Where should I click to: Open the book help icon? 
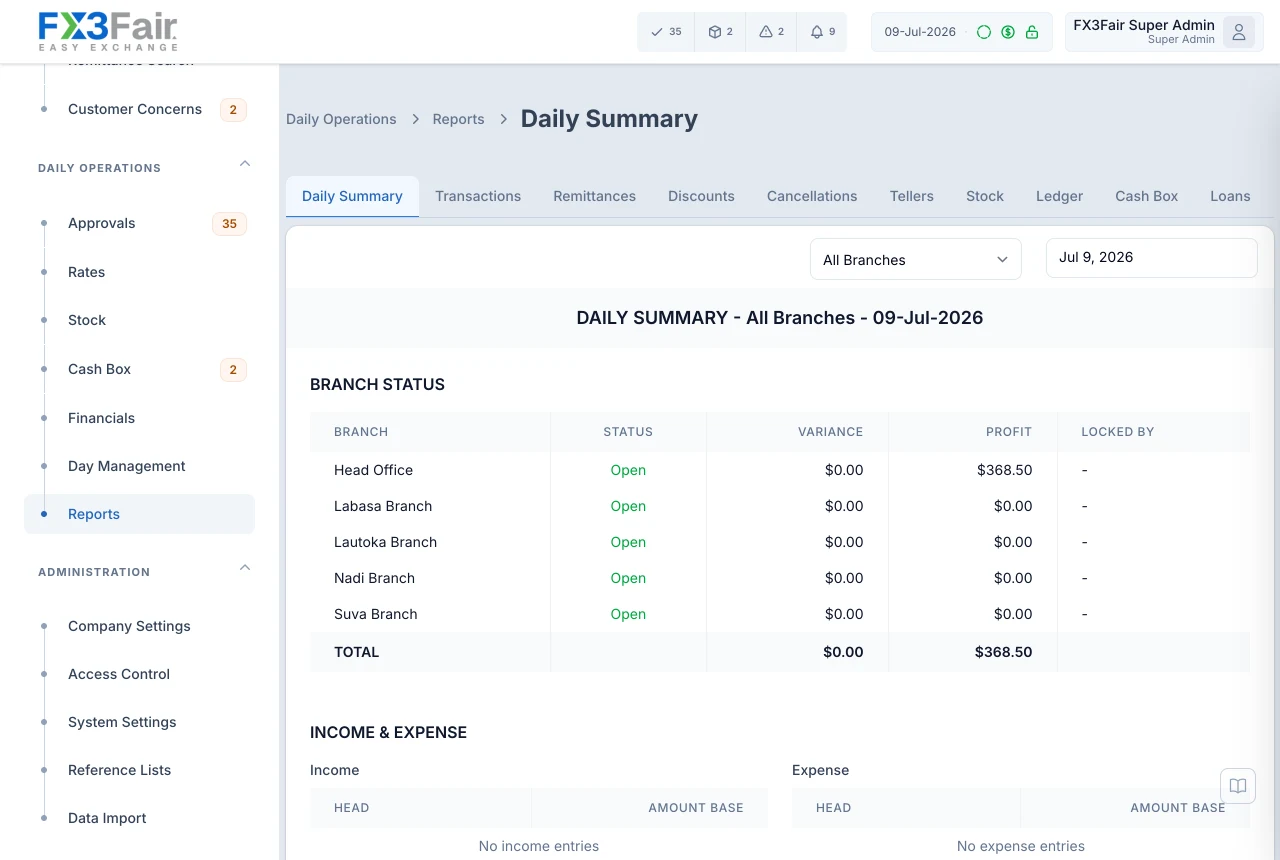tap(1238, 786)
